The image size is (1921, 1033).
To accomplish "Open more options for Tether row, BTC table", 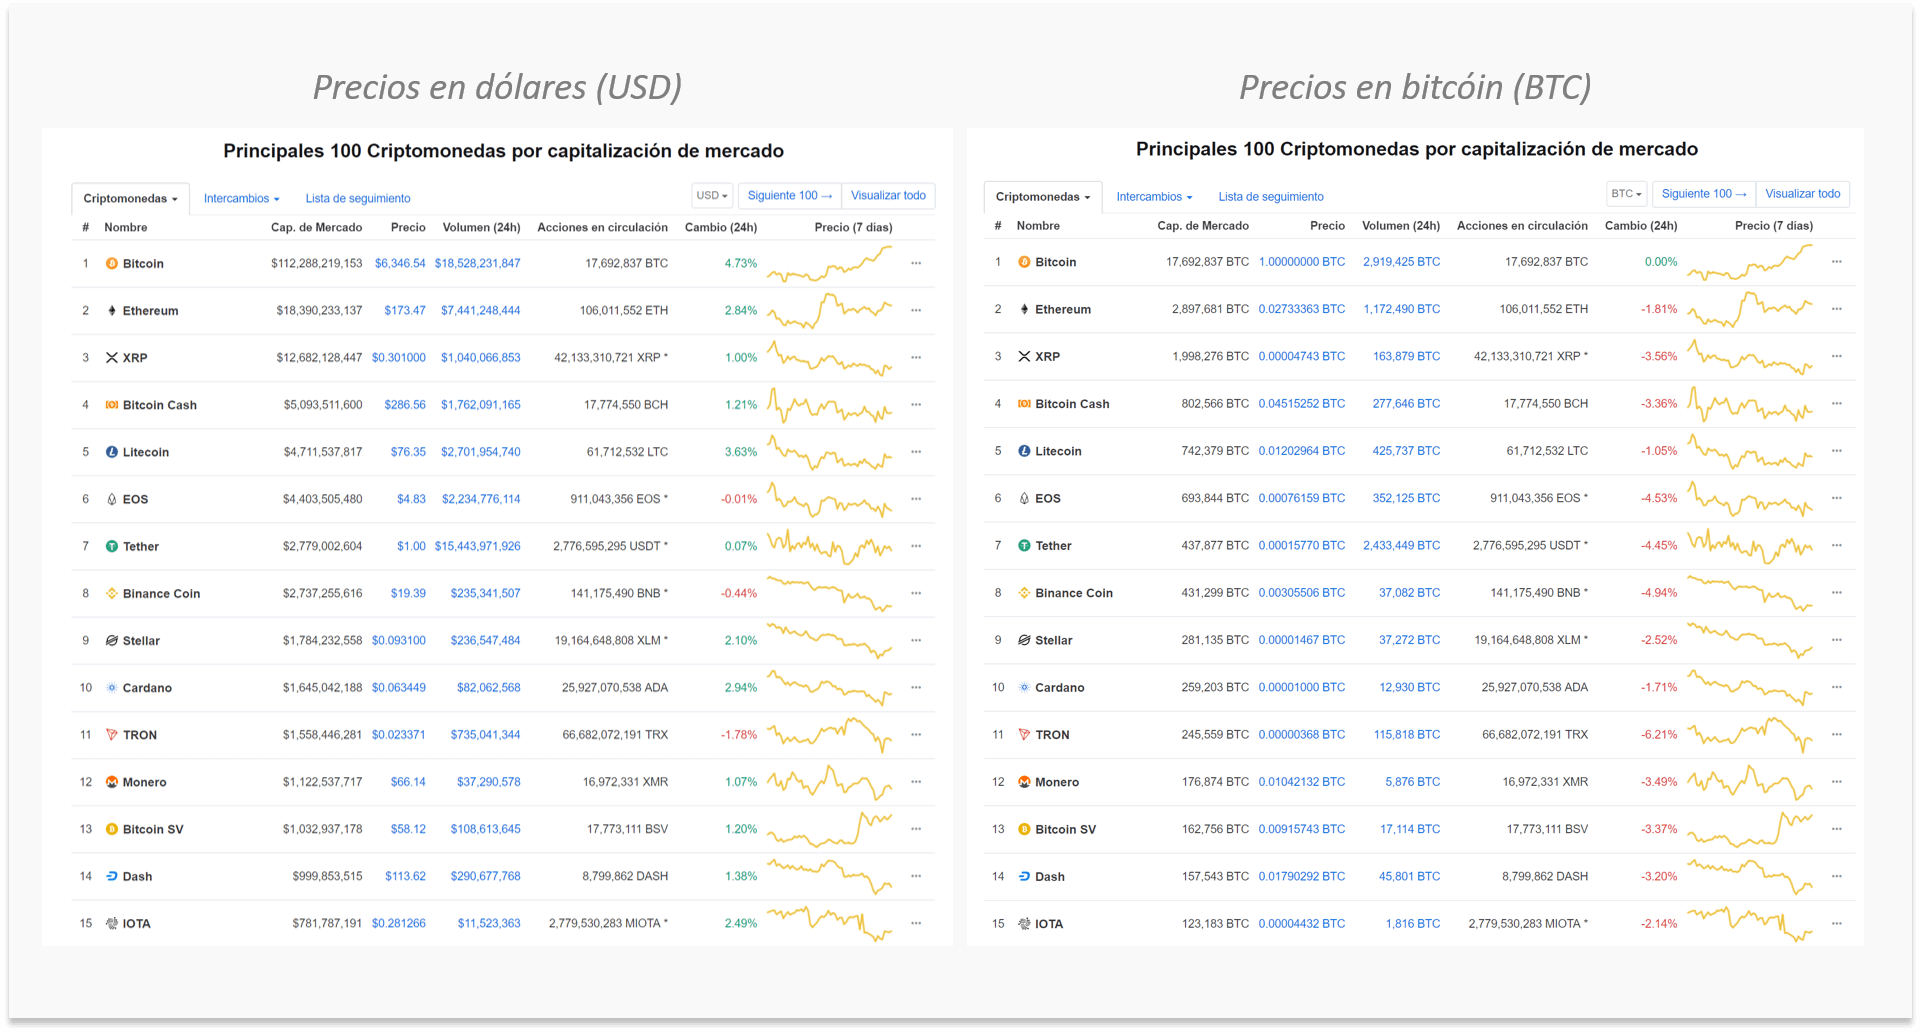I will [1837, 546].
